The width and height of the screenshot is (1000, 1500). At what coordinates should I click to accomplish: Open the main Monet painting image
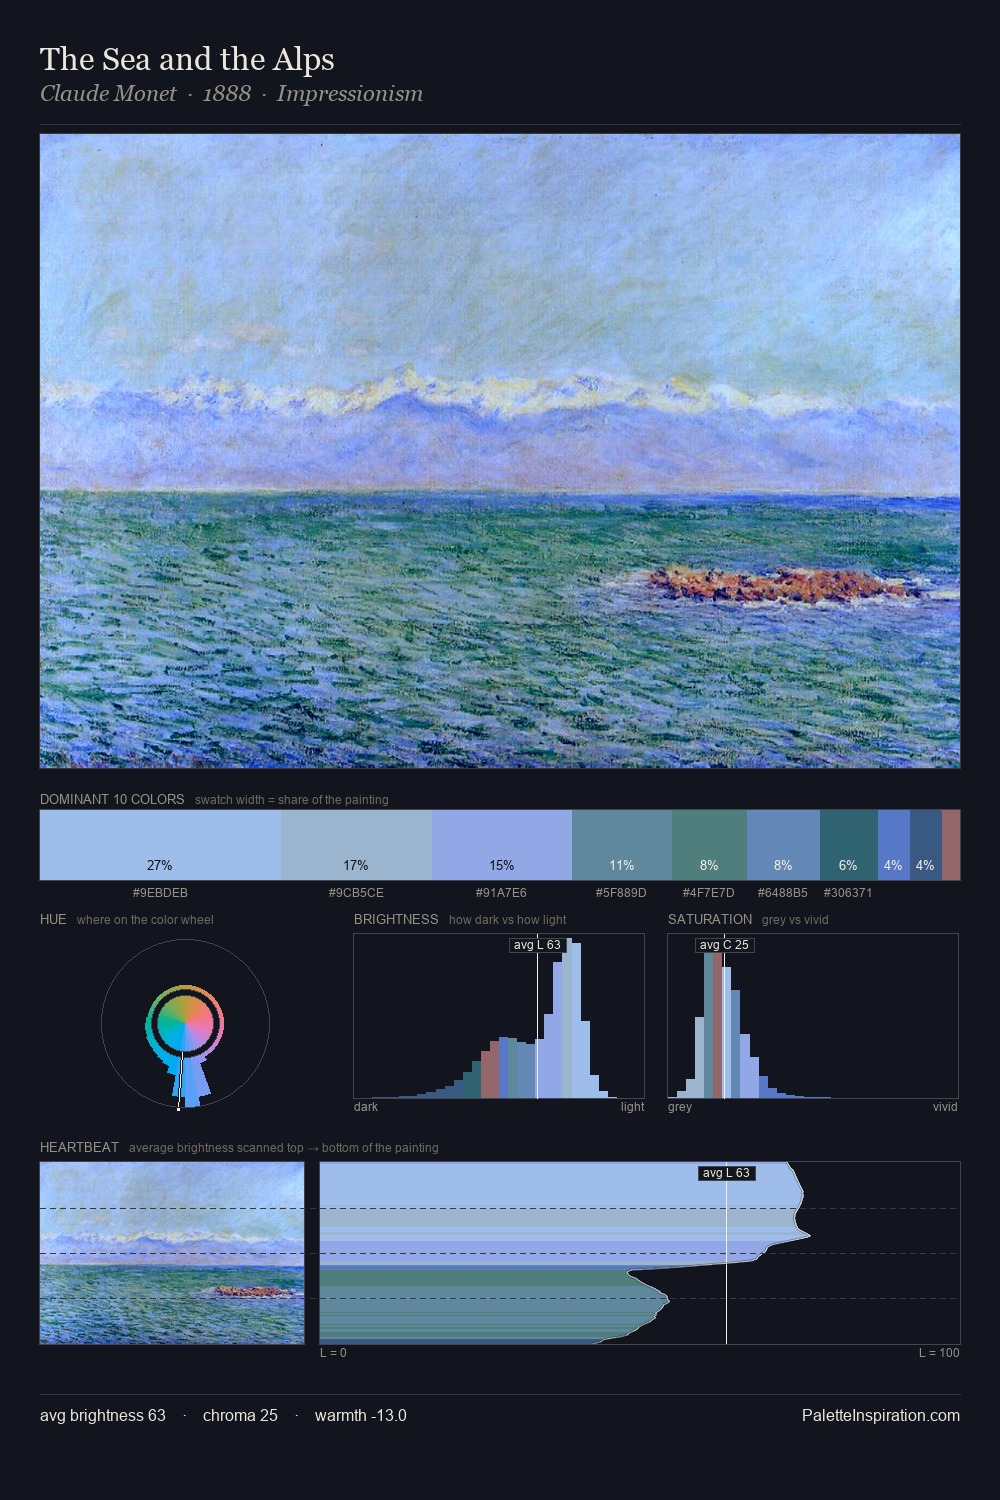[x=500, y=451]
